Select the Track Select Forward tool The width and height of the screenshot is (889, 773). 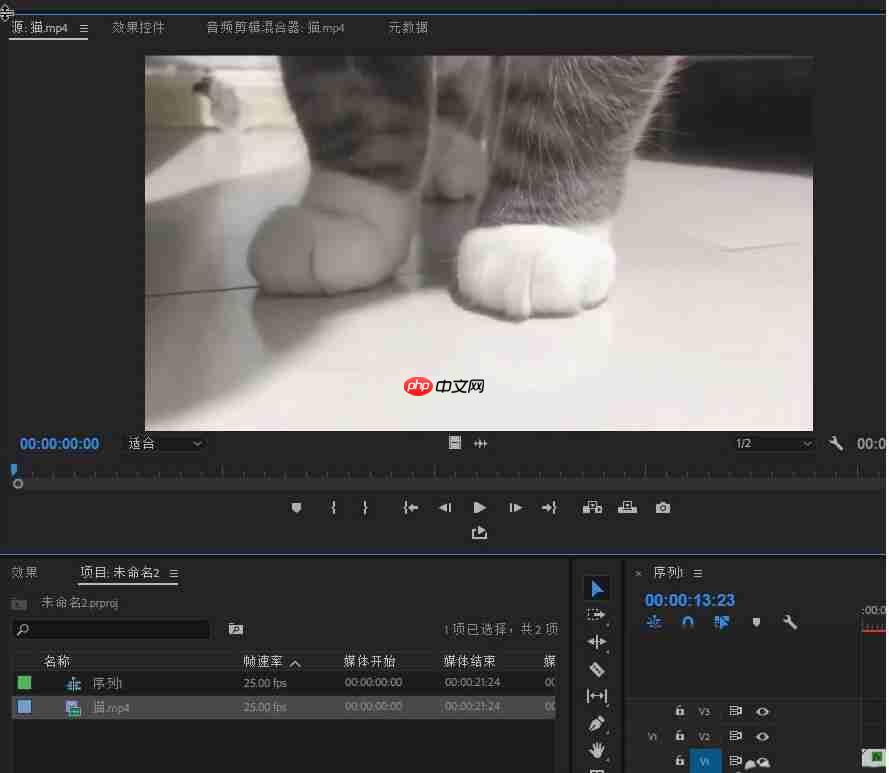597,615
